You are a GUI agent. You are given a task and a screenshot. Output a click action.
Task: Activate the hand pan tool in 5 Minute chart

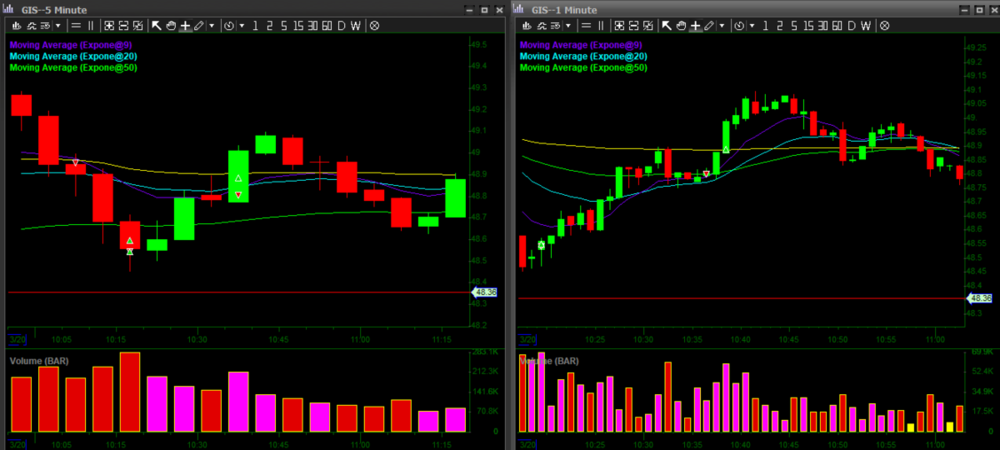click(171, 25)
